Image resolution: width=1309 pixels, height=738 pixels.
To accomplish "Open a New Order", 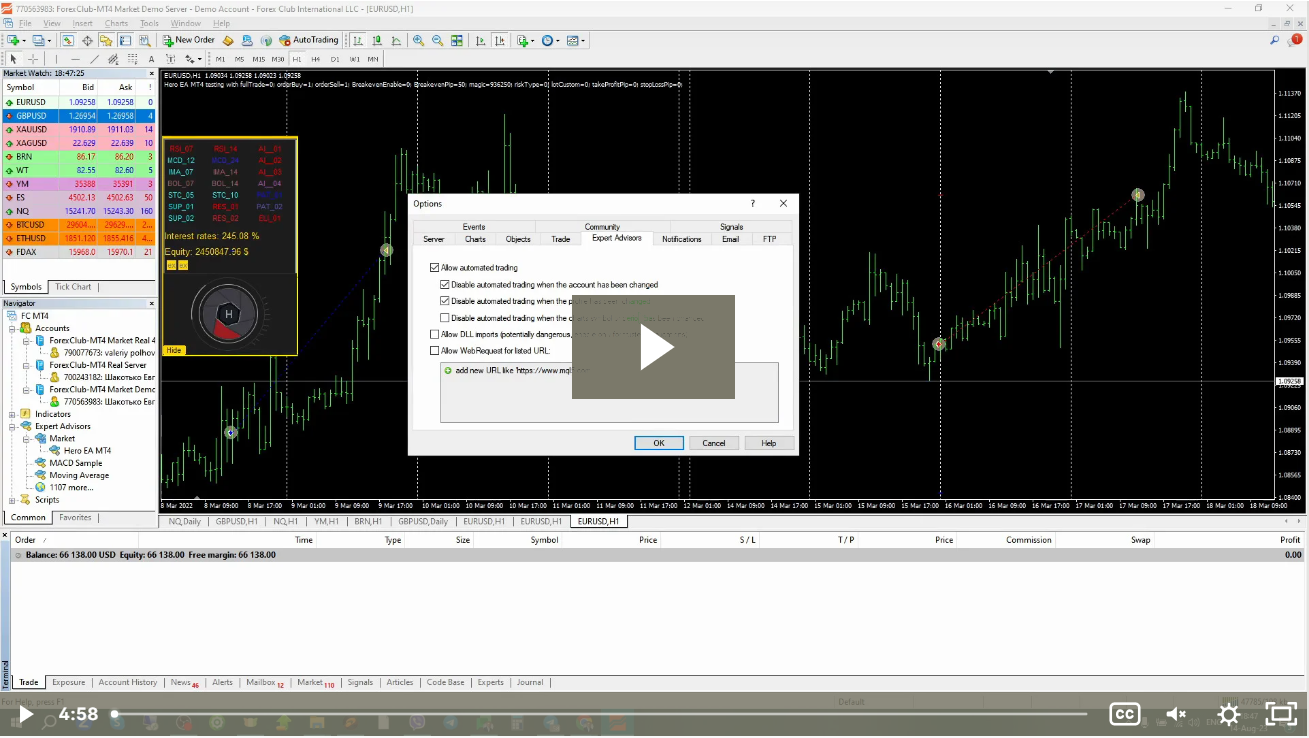I will [x=190, y=40].
